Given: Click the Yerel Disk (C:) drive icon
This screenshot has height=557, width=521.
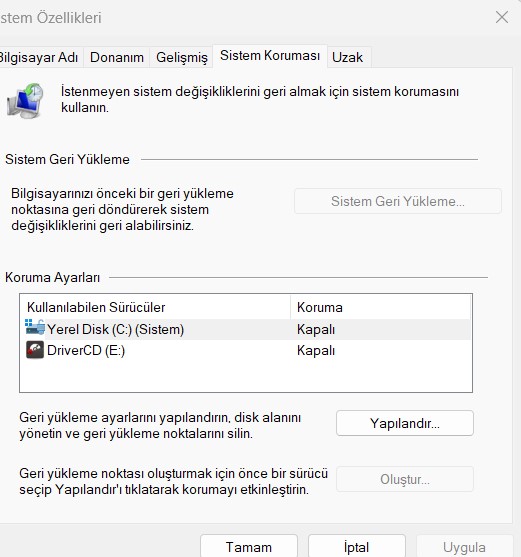Looking at the screenshot, I should click(35, 327).
